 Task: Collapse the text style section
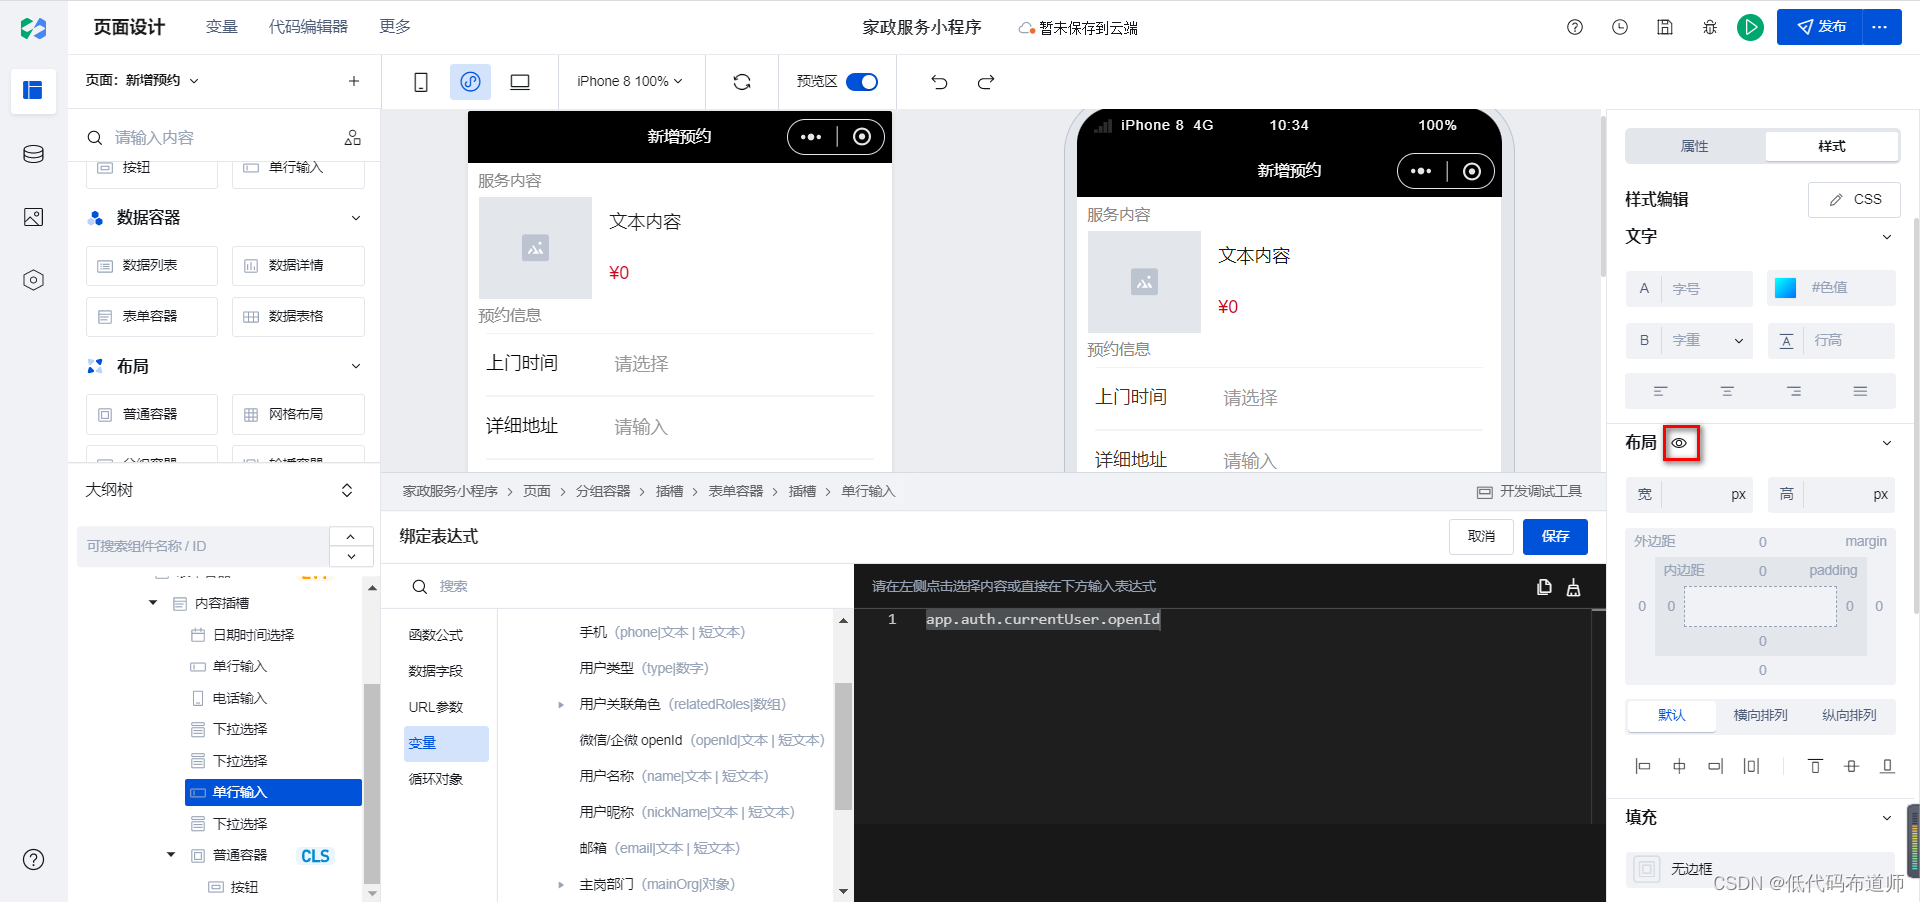pos(1887,237)
